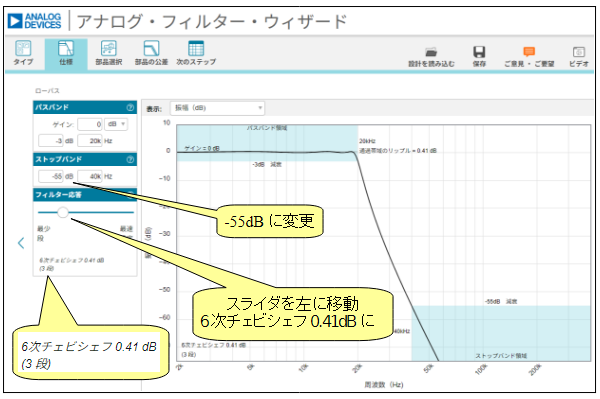Click the stopband -55 dB attenuation field
The width and height of the screenshot is (600, 399).
[x=51, y=176]
